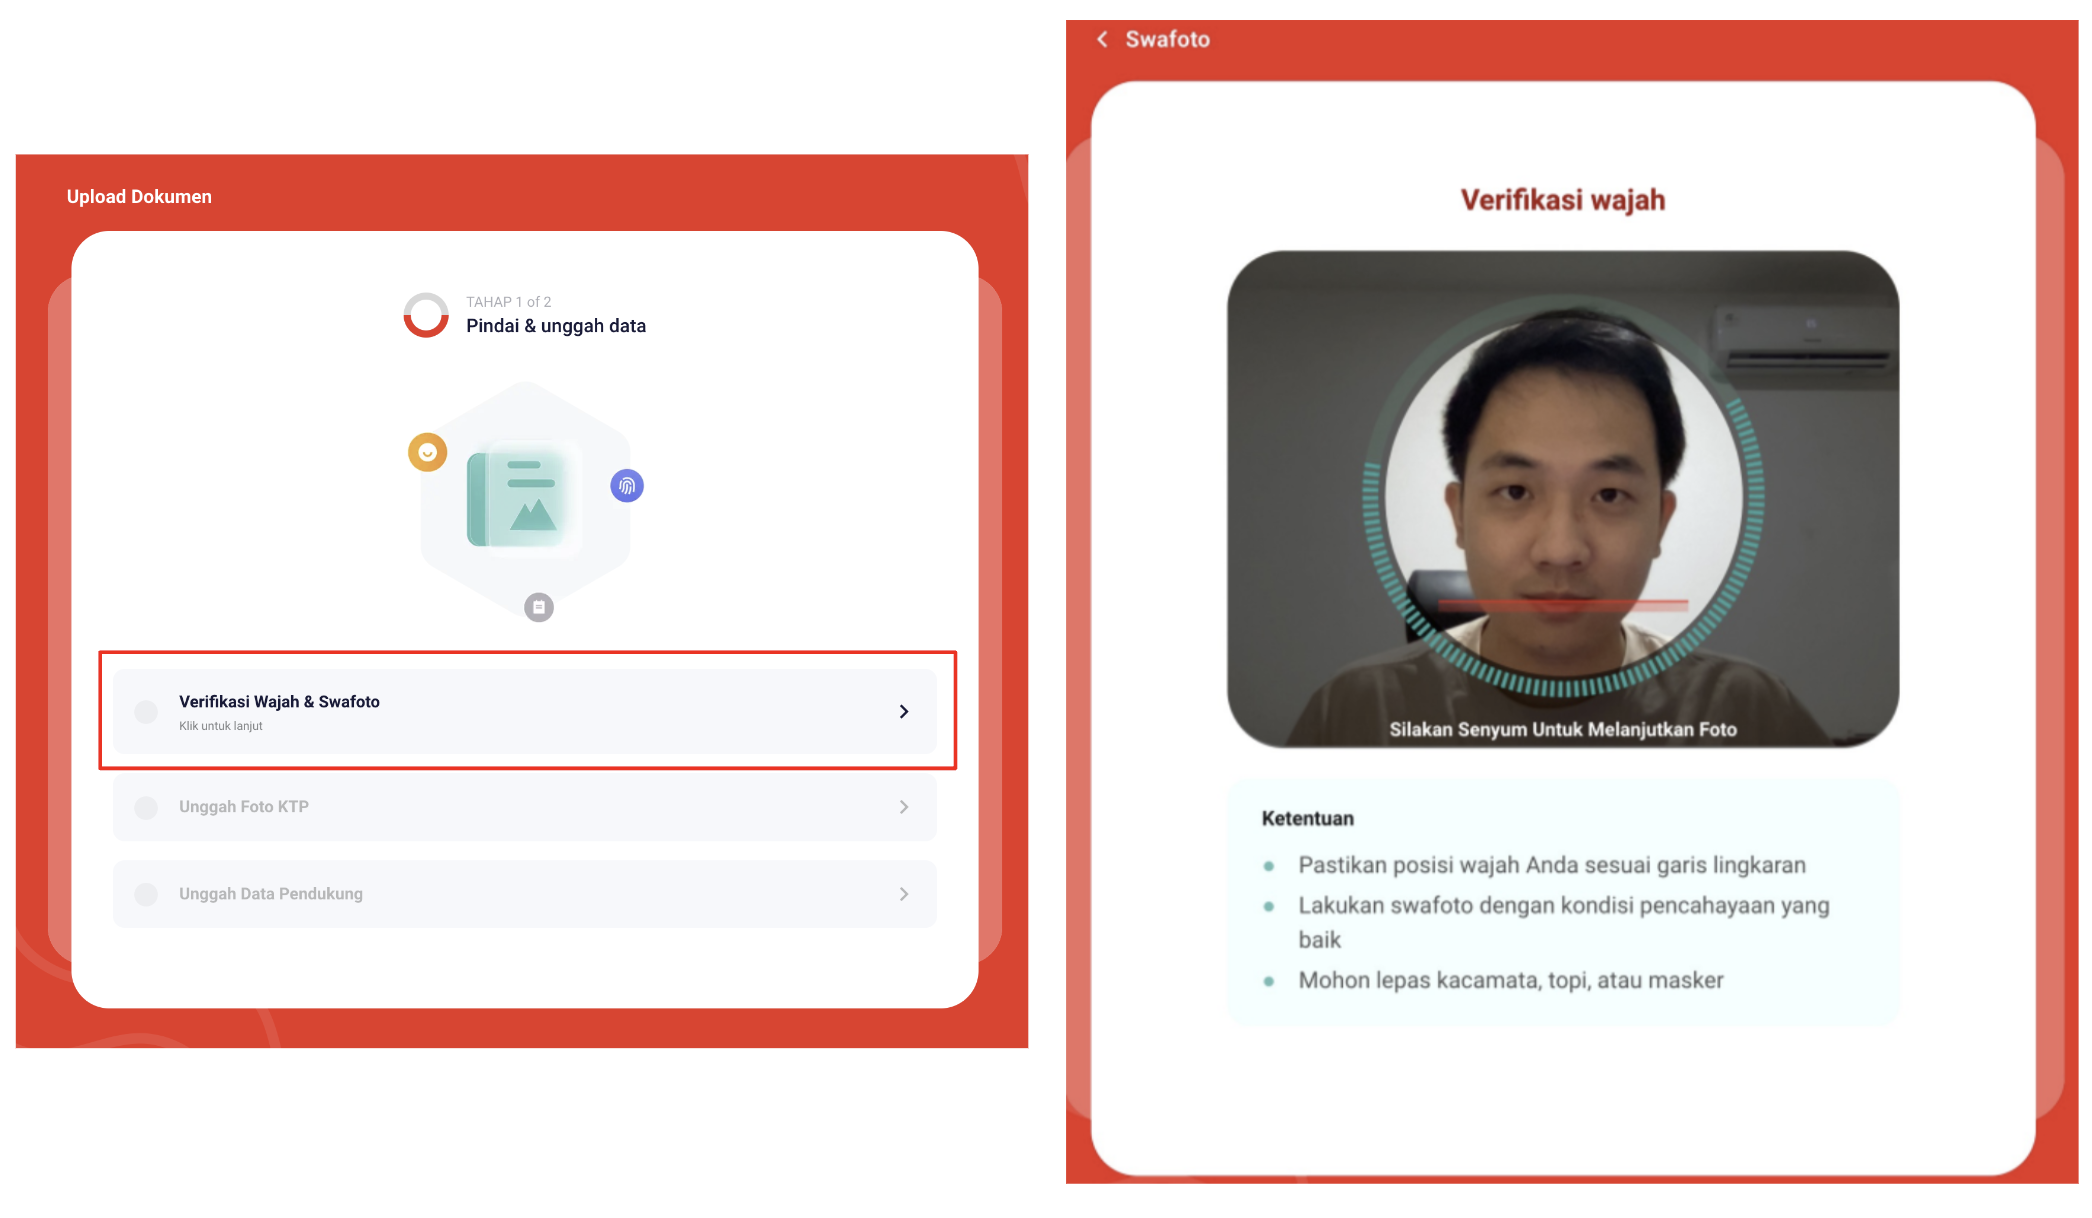Click the Lakukan swafoto dengan kondisi pencahayaan rule
Image resolution: width=2092 pixels, height=1218 pixels.
[1564, 922]
